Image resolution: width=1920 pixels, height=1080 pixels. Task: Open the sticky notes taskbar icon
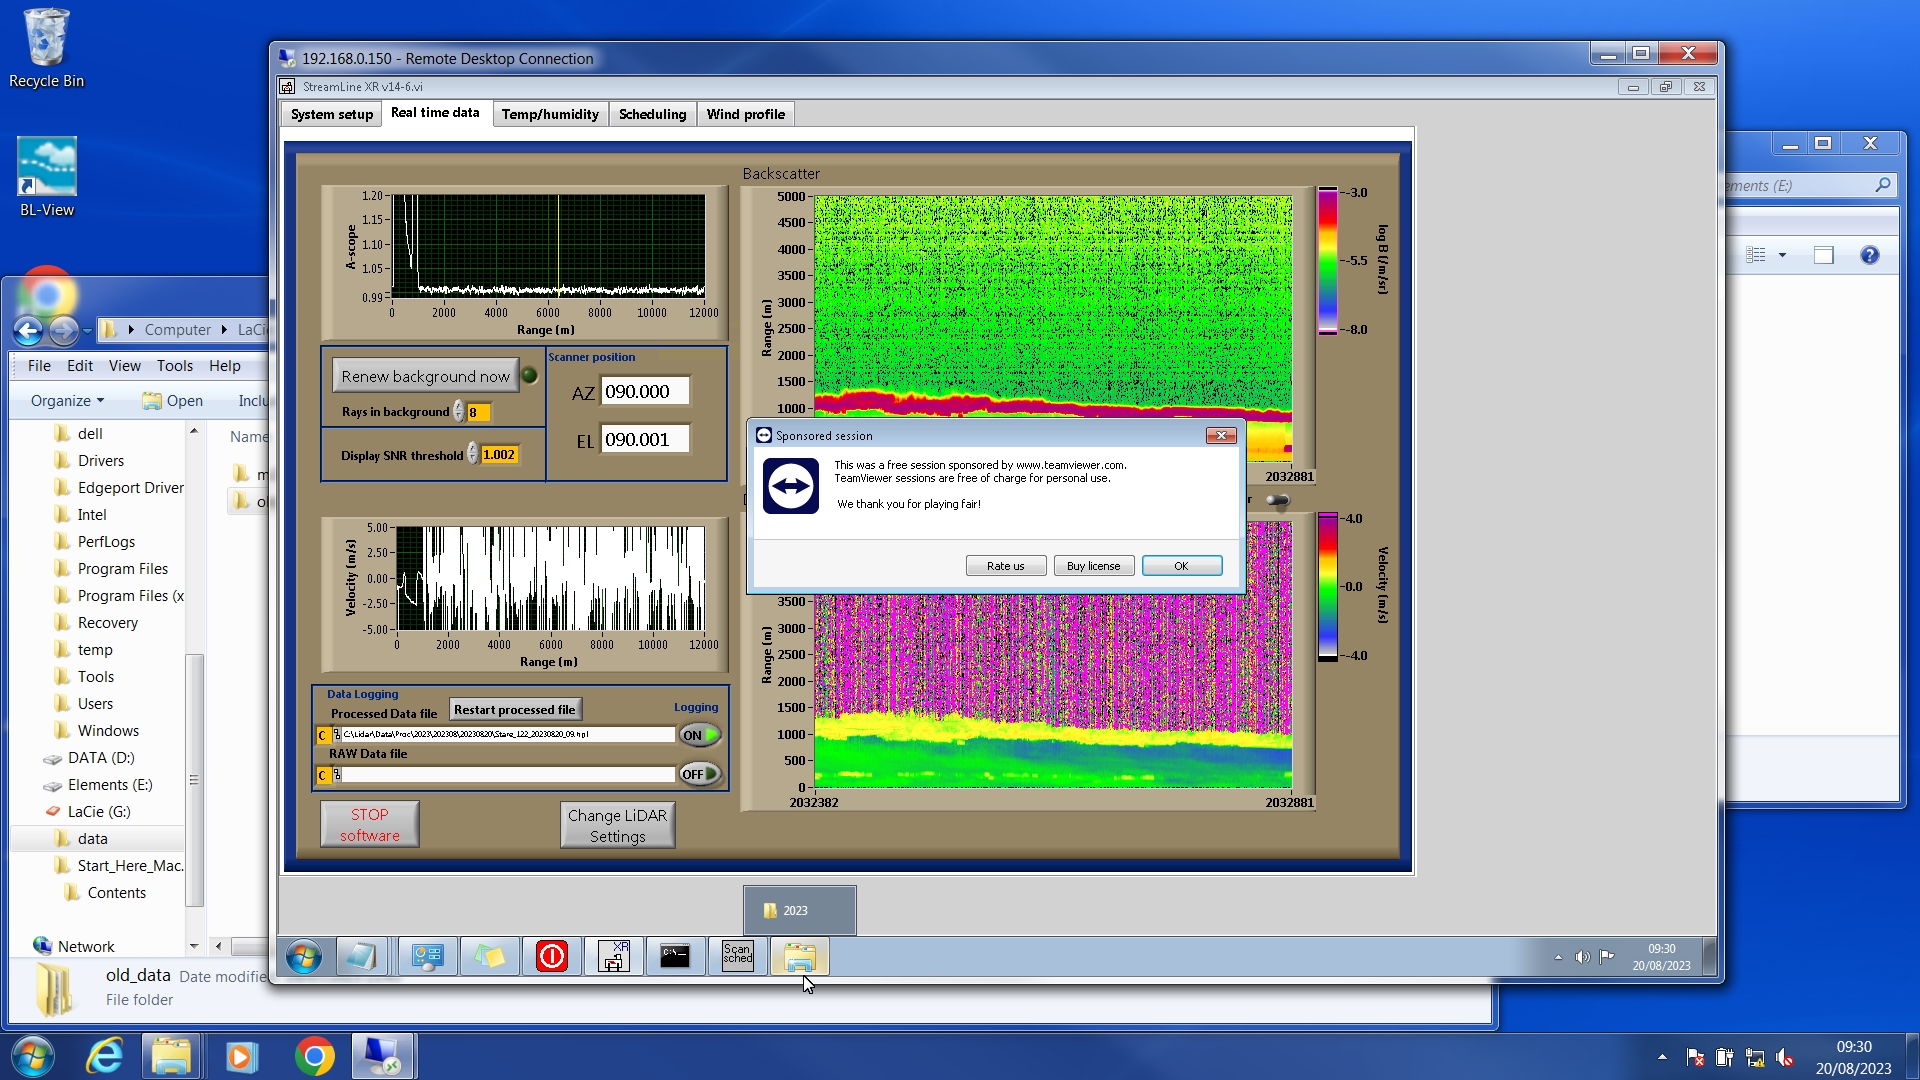[x=489, y=956]
